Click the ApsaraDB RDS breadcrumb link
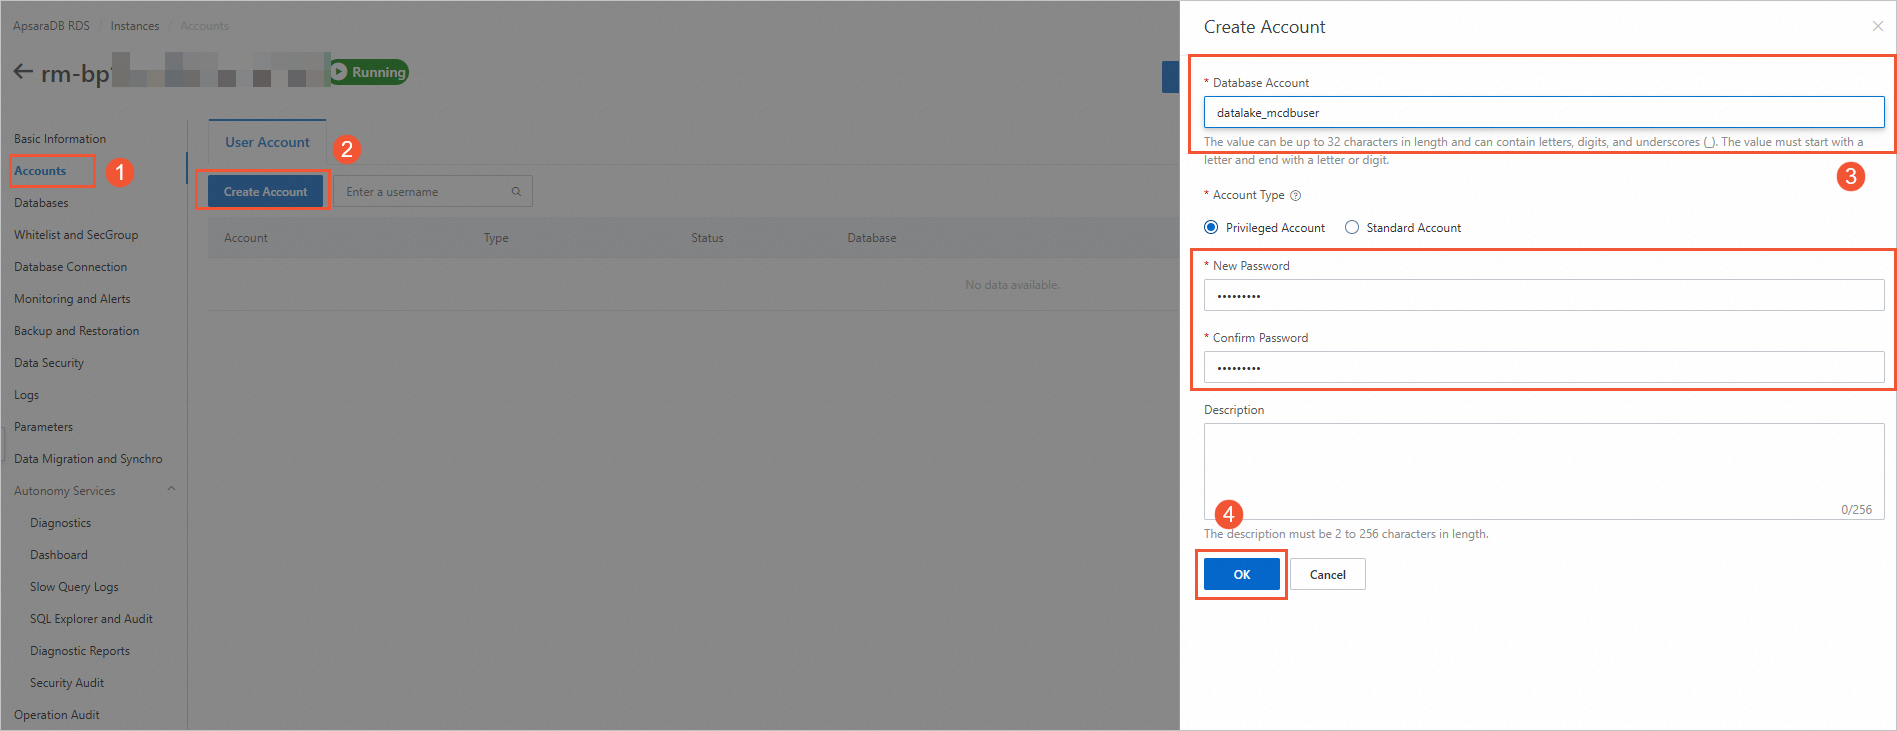The width and height of the screenshot is (1897, 731). click(x=51, y=26)
